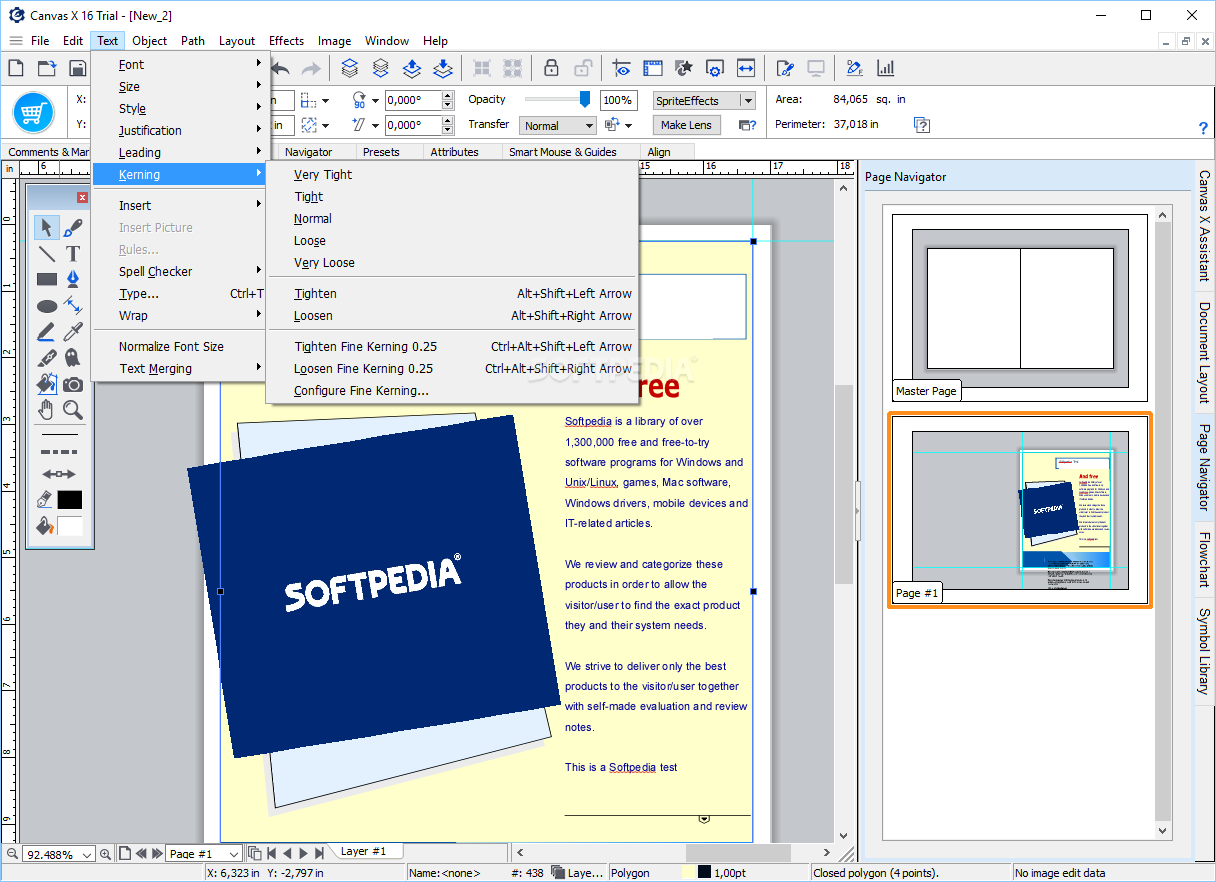Open the arrowhead style picker

tap(60, 474)
